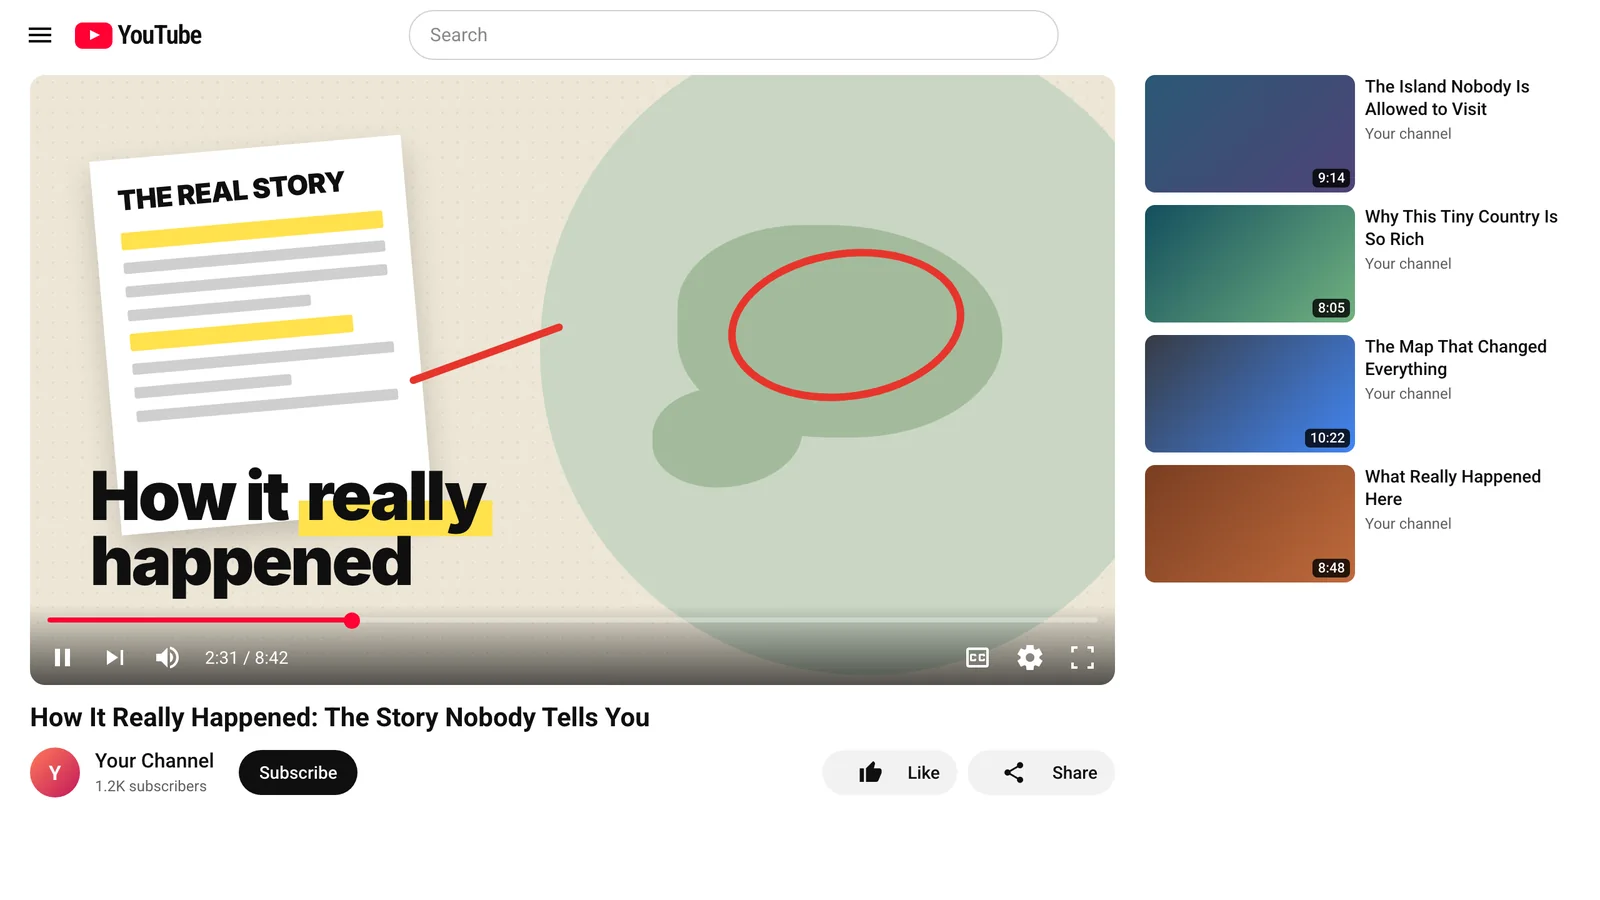Viewport: 1600px width, 900px height.
Task: Click the 9:14 duration badge
Action: 1331,178
